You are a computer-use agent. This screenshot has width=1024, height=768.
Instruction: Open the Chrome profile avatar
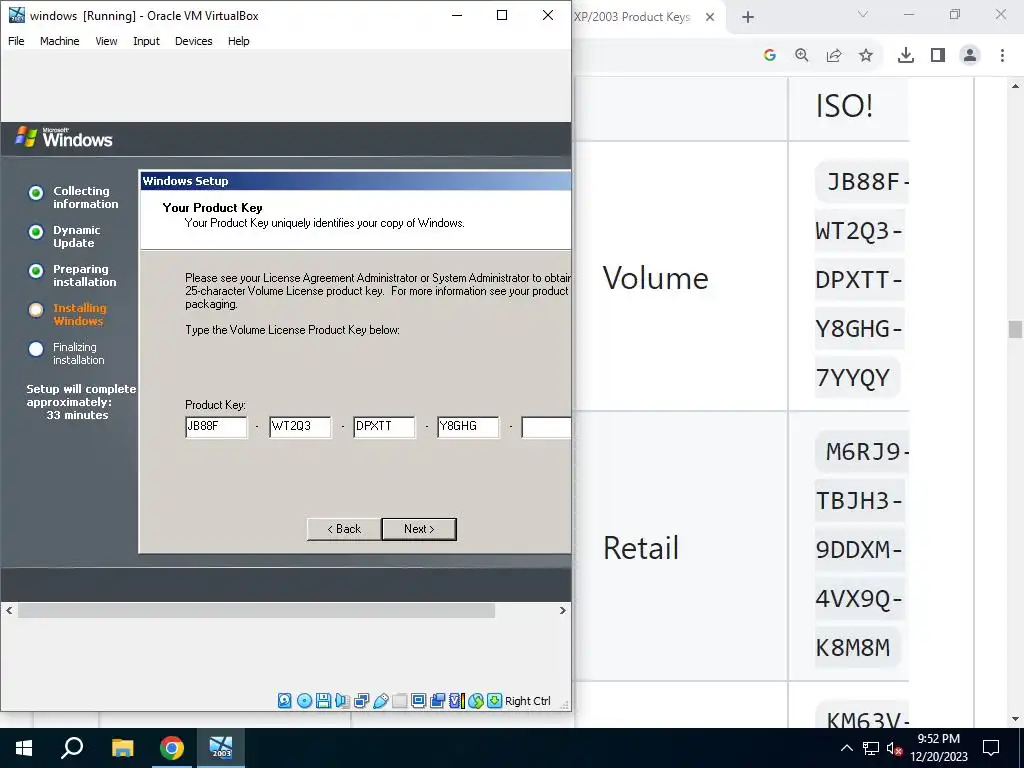[x=970, y=56]
